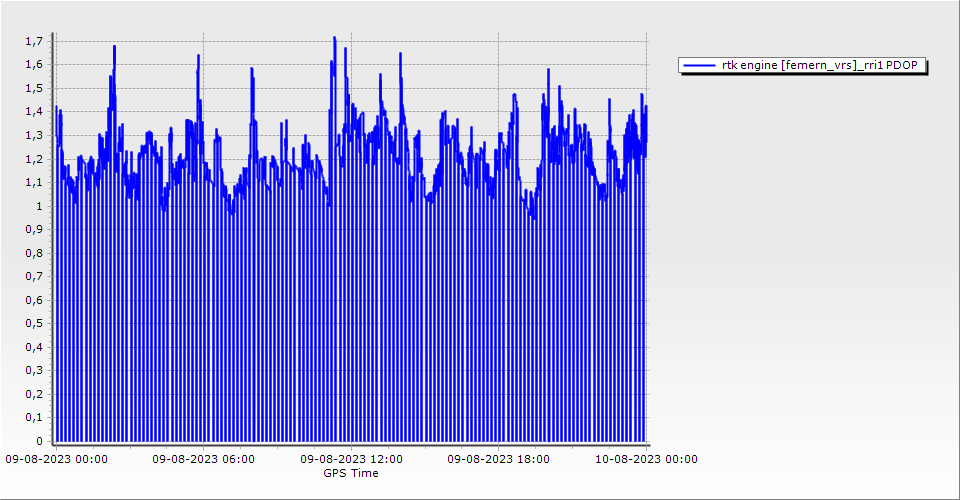Click the '1' y-axis tick label
Viewport: 960px width, 500px height.
tap(40, 206)
